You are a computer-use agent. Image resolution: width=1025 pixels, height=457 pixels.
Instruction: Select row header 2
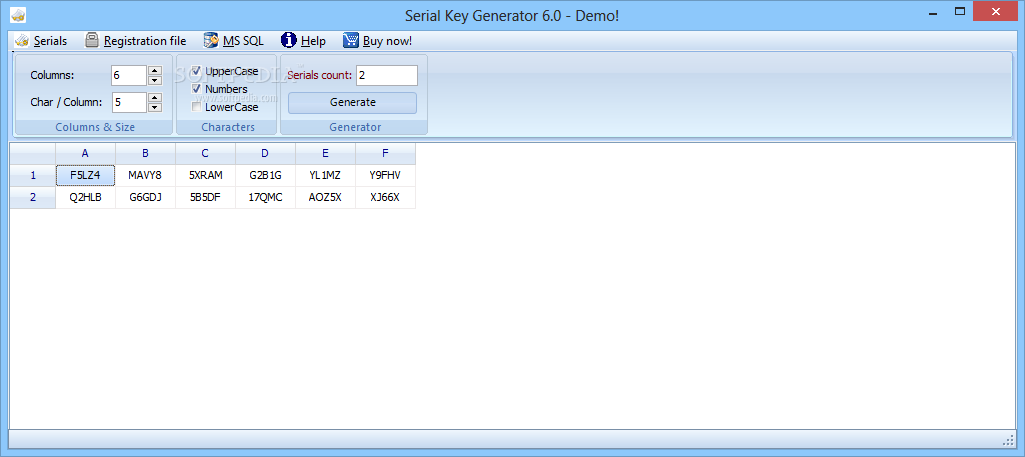[33, 197]
